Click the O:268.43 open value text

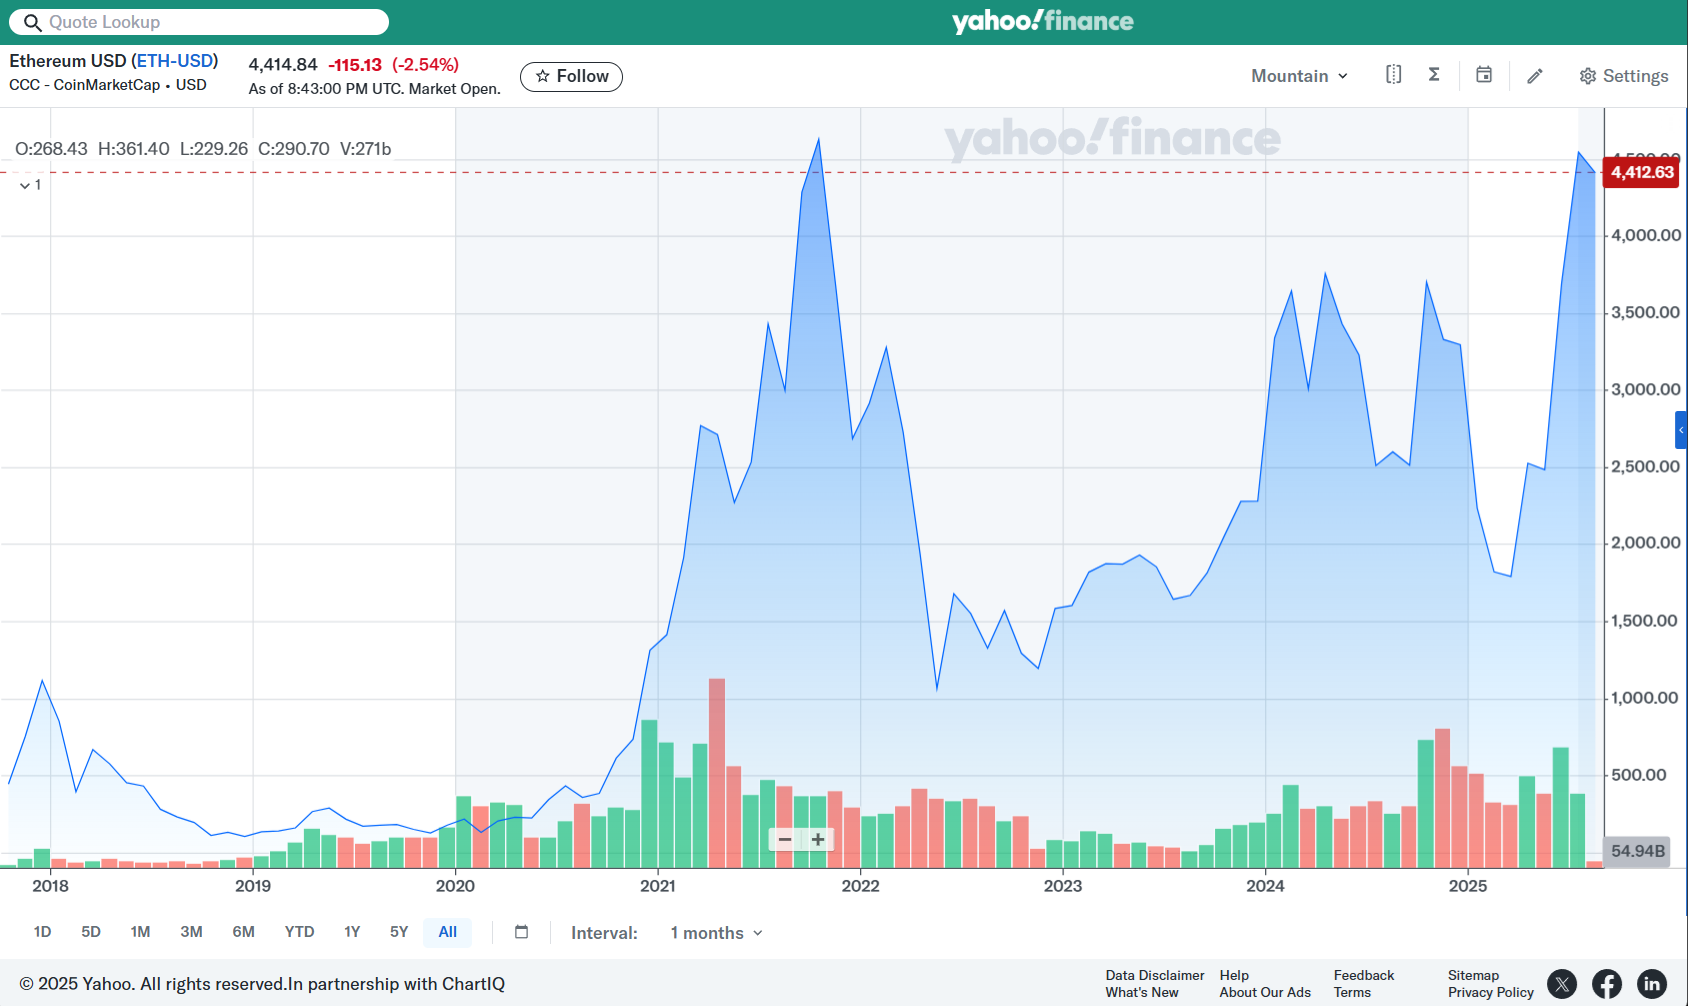[51, 149]
